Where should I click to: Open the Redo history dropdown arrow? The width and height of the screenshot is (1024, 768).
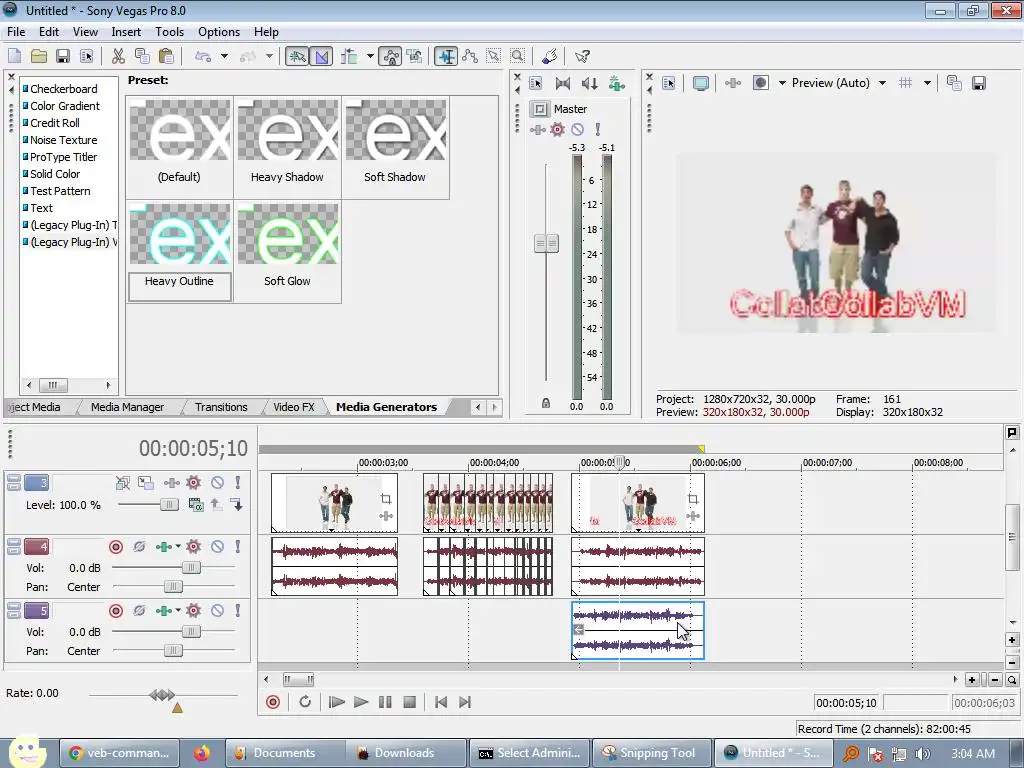point(269,56)
